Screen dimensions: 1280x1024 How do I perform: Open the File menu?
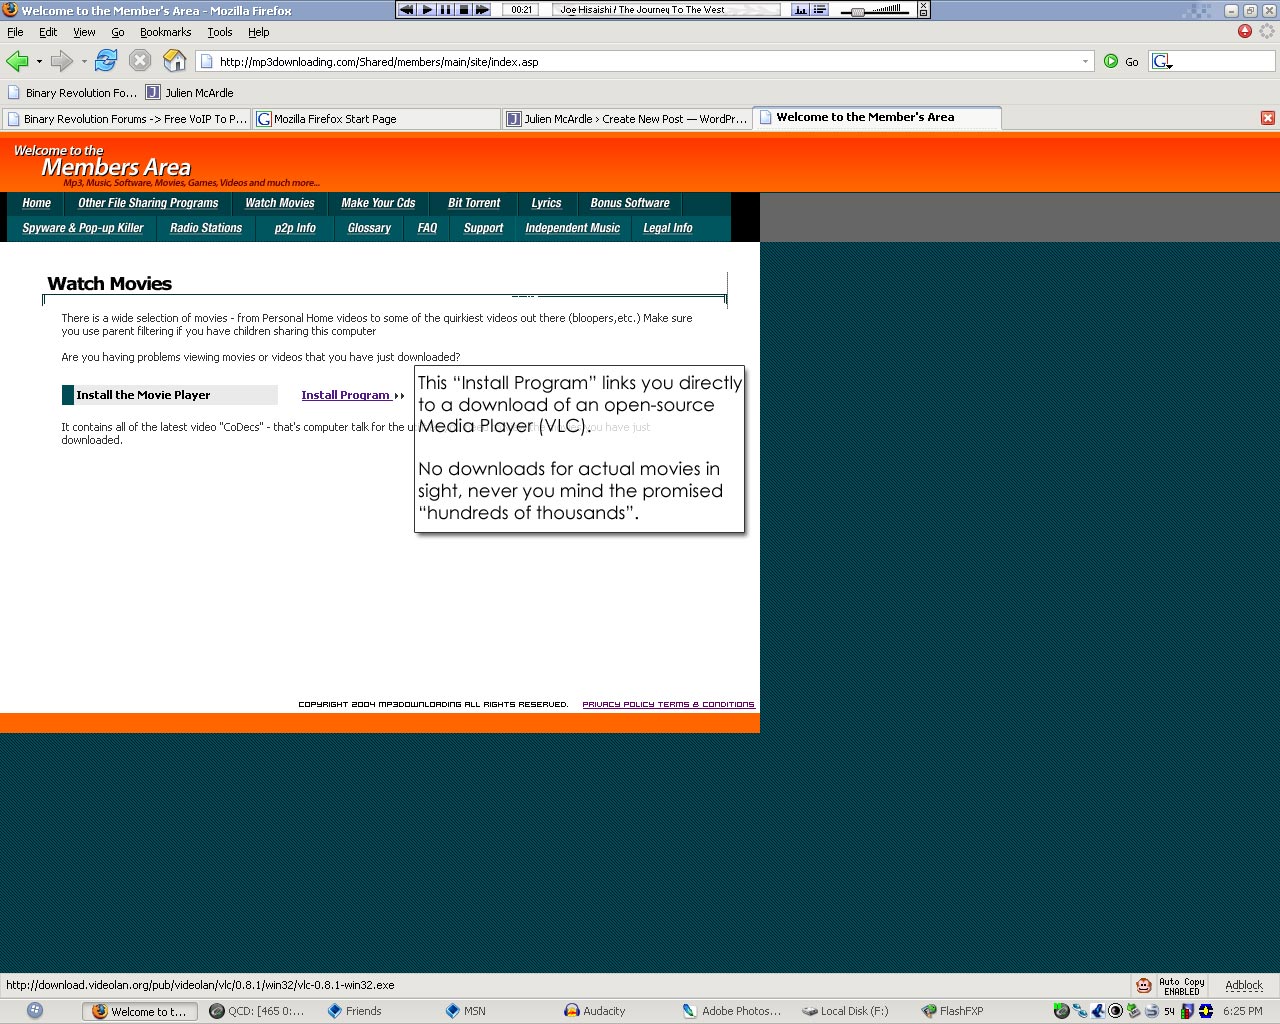tap(15, 32)
